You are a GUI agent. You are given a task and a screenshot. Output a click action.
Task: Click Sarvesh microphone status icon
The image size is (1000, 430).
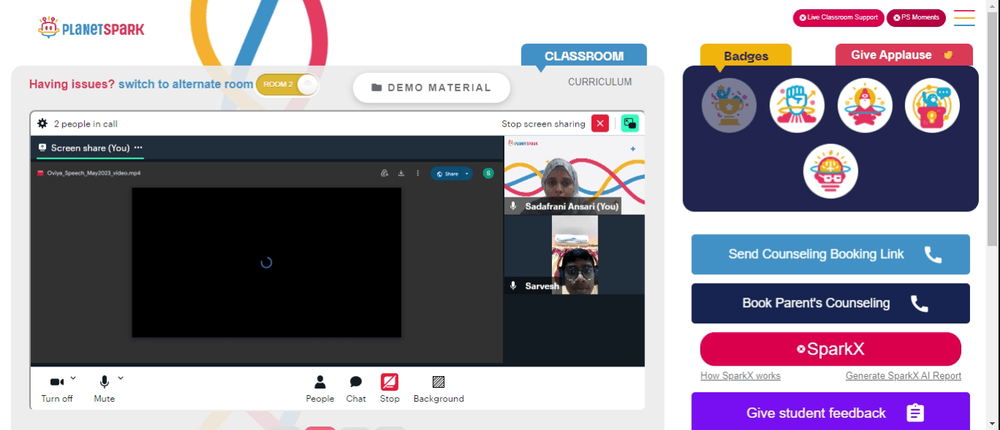(x=513, y=286)
